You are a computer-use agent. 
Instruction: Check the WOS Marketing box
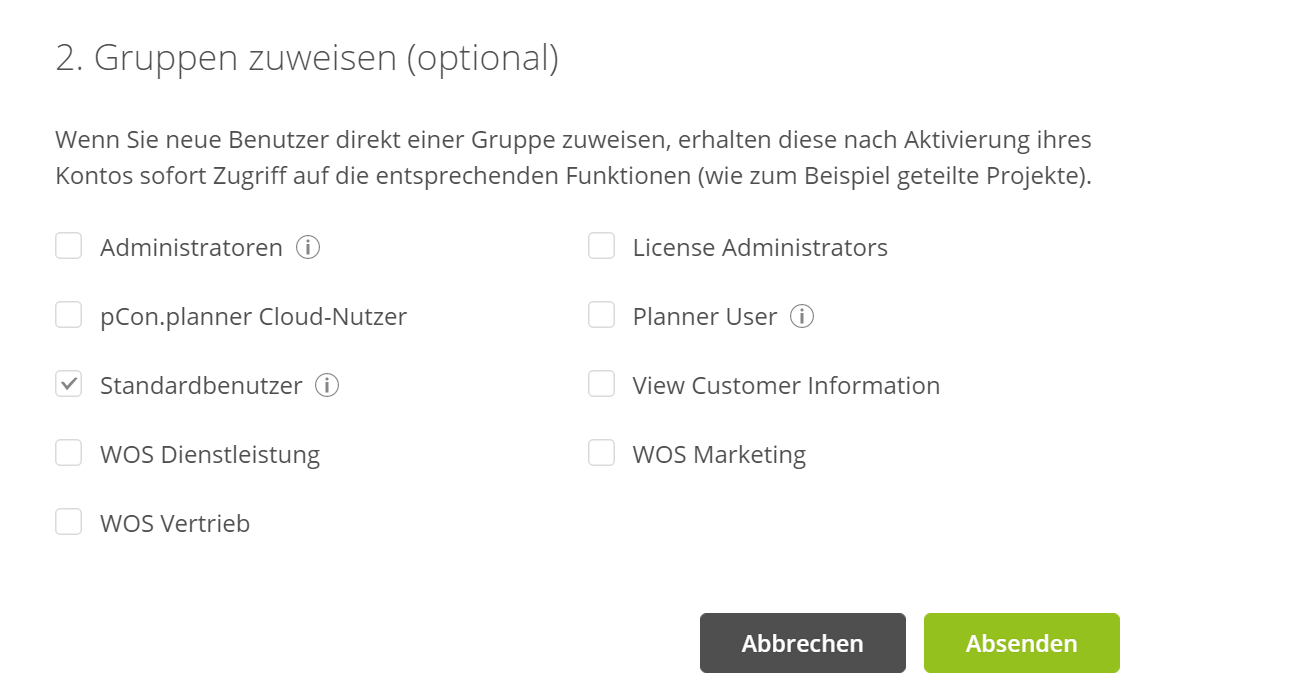(x=601, y=453)
